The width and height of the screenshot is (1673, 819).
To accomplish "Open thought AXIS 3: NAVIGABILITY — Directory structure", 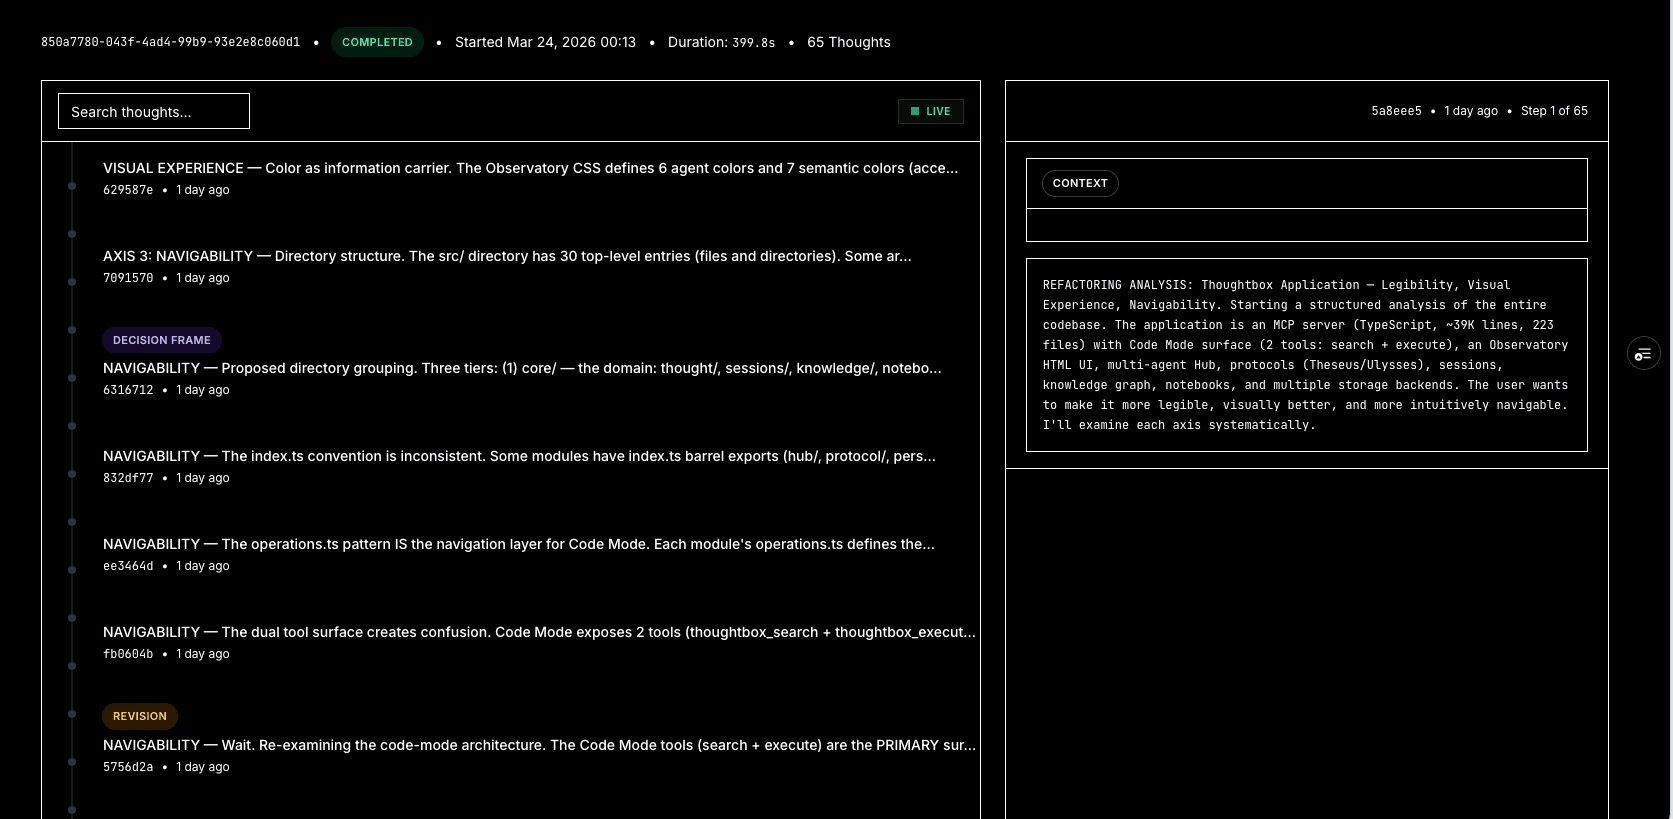I will tap(507, 256).
